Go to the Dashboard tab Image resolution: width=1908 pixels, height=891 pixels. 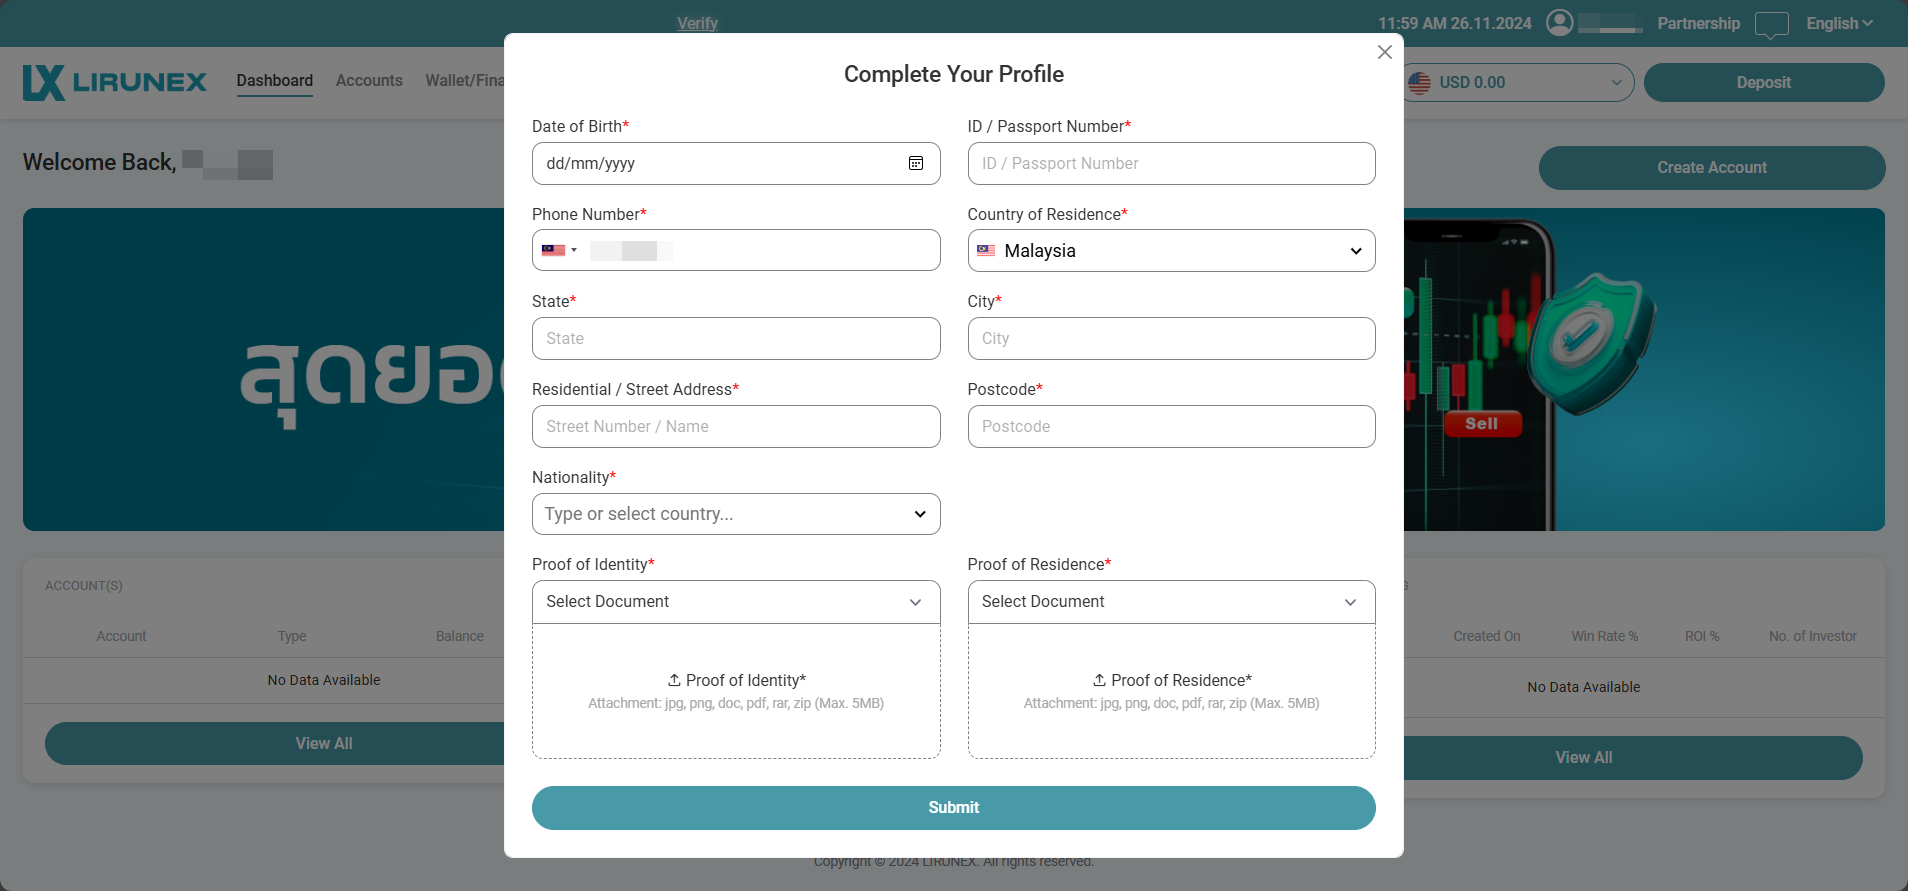pyautogui.click(x=275, y=81)
